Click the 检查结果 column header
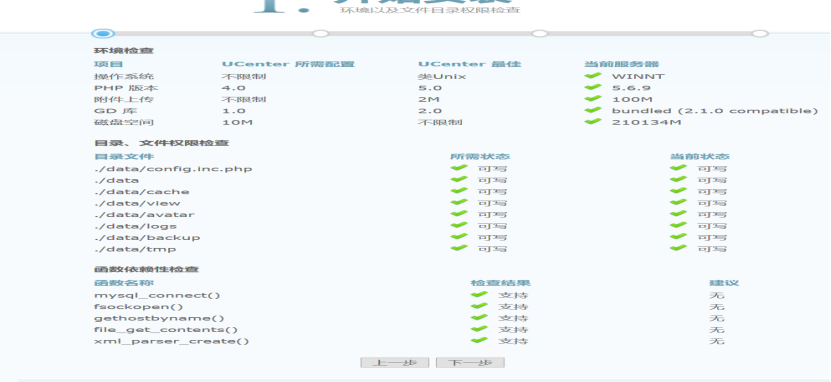831x382 pixels. [501, 283]
